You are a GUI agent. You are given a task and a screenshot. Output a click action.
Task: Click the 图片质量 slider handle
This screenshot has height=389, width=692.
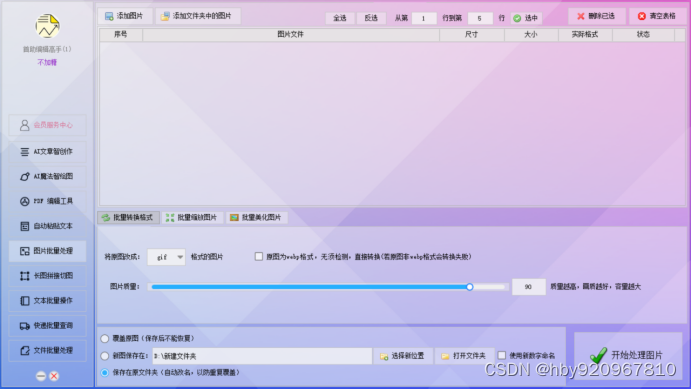pos(470,287)
